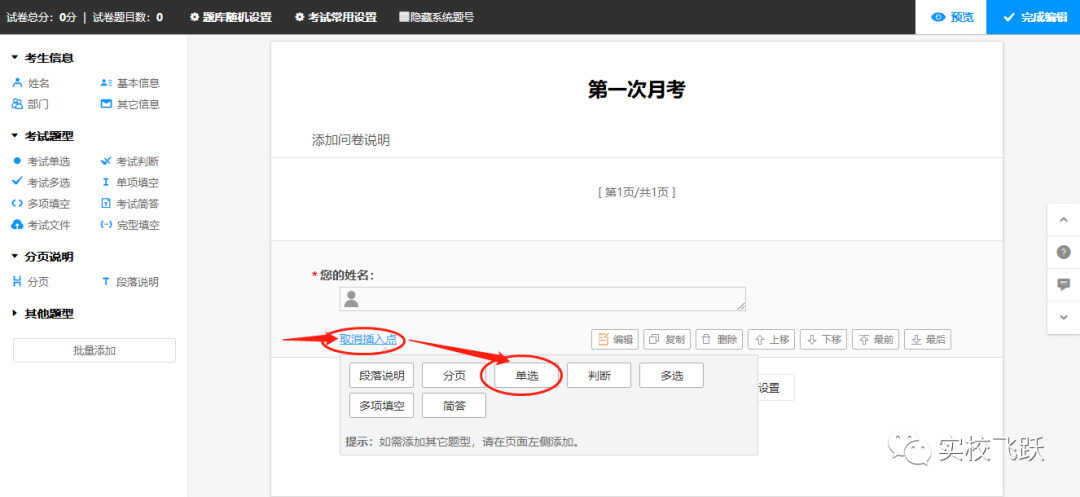
Task: Toggle the 隐藏系统题号 checkbox
Action: click(x=404, y=17)
